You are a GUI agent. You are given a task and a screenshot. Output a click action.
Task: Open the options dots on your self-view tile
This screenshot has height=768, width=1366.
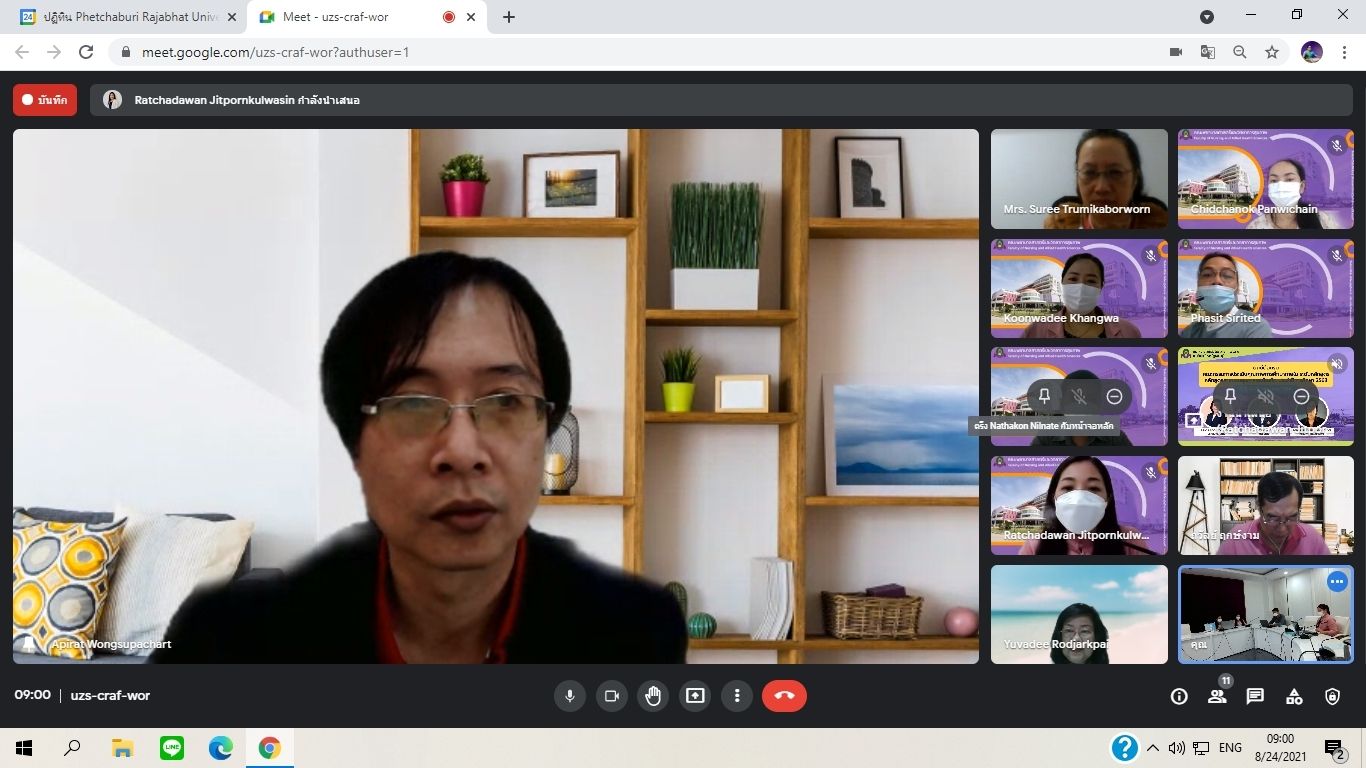click(x=1336, y=582)
